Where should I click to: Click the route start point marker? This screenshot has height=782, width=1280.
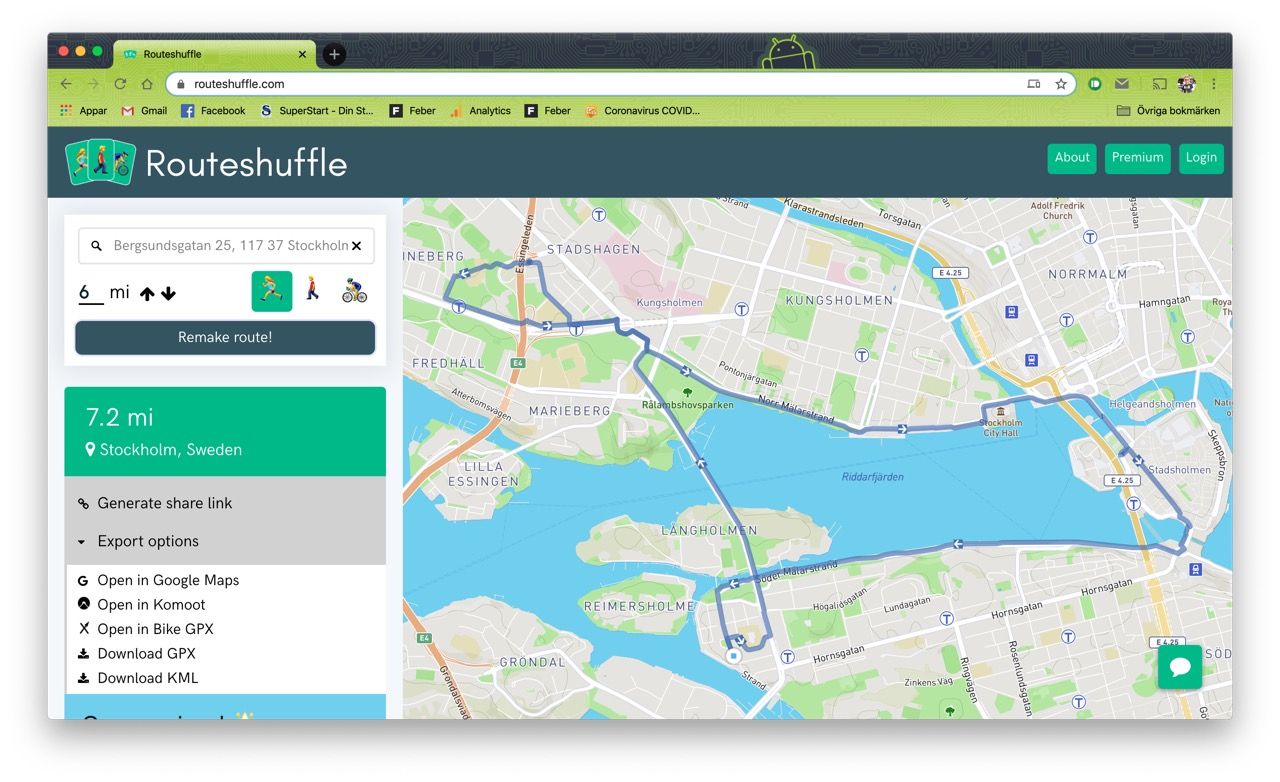tap(733, 656)
